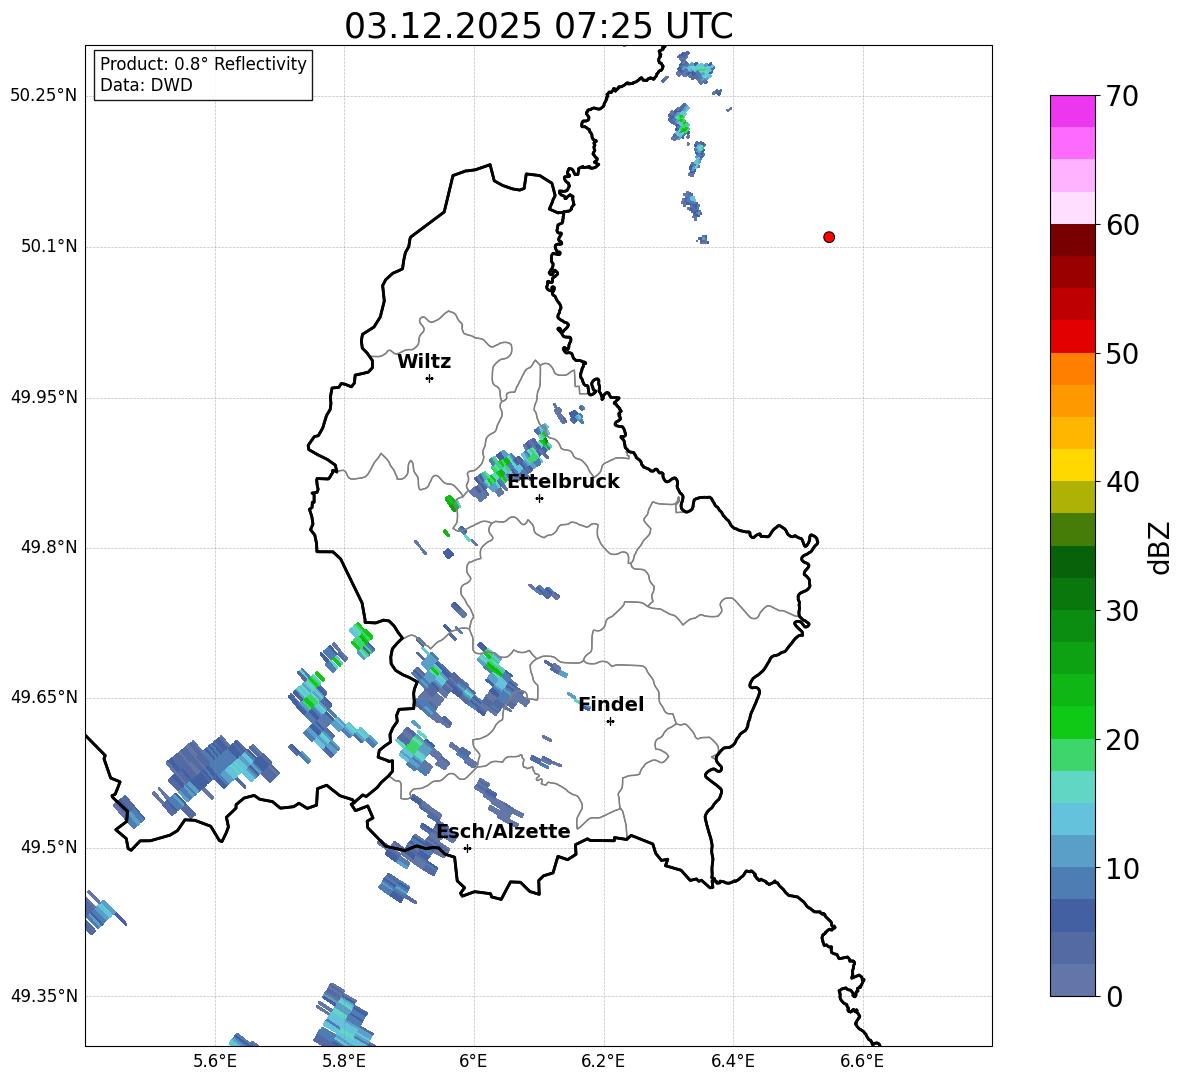Click the colorbar tick label 70
Viewport: 1184px width, 1081px height.
pos(1122,96)
